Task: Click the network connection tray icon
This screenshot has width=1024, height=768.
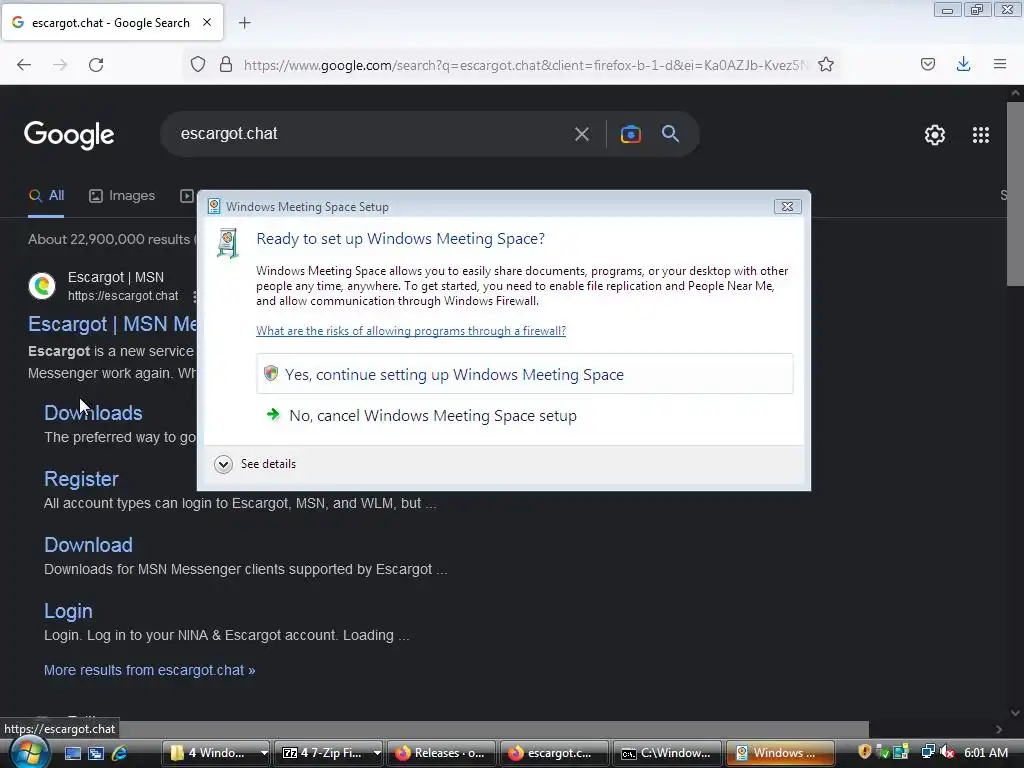Action: (928, 752)
